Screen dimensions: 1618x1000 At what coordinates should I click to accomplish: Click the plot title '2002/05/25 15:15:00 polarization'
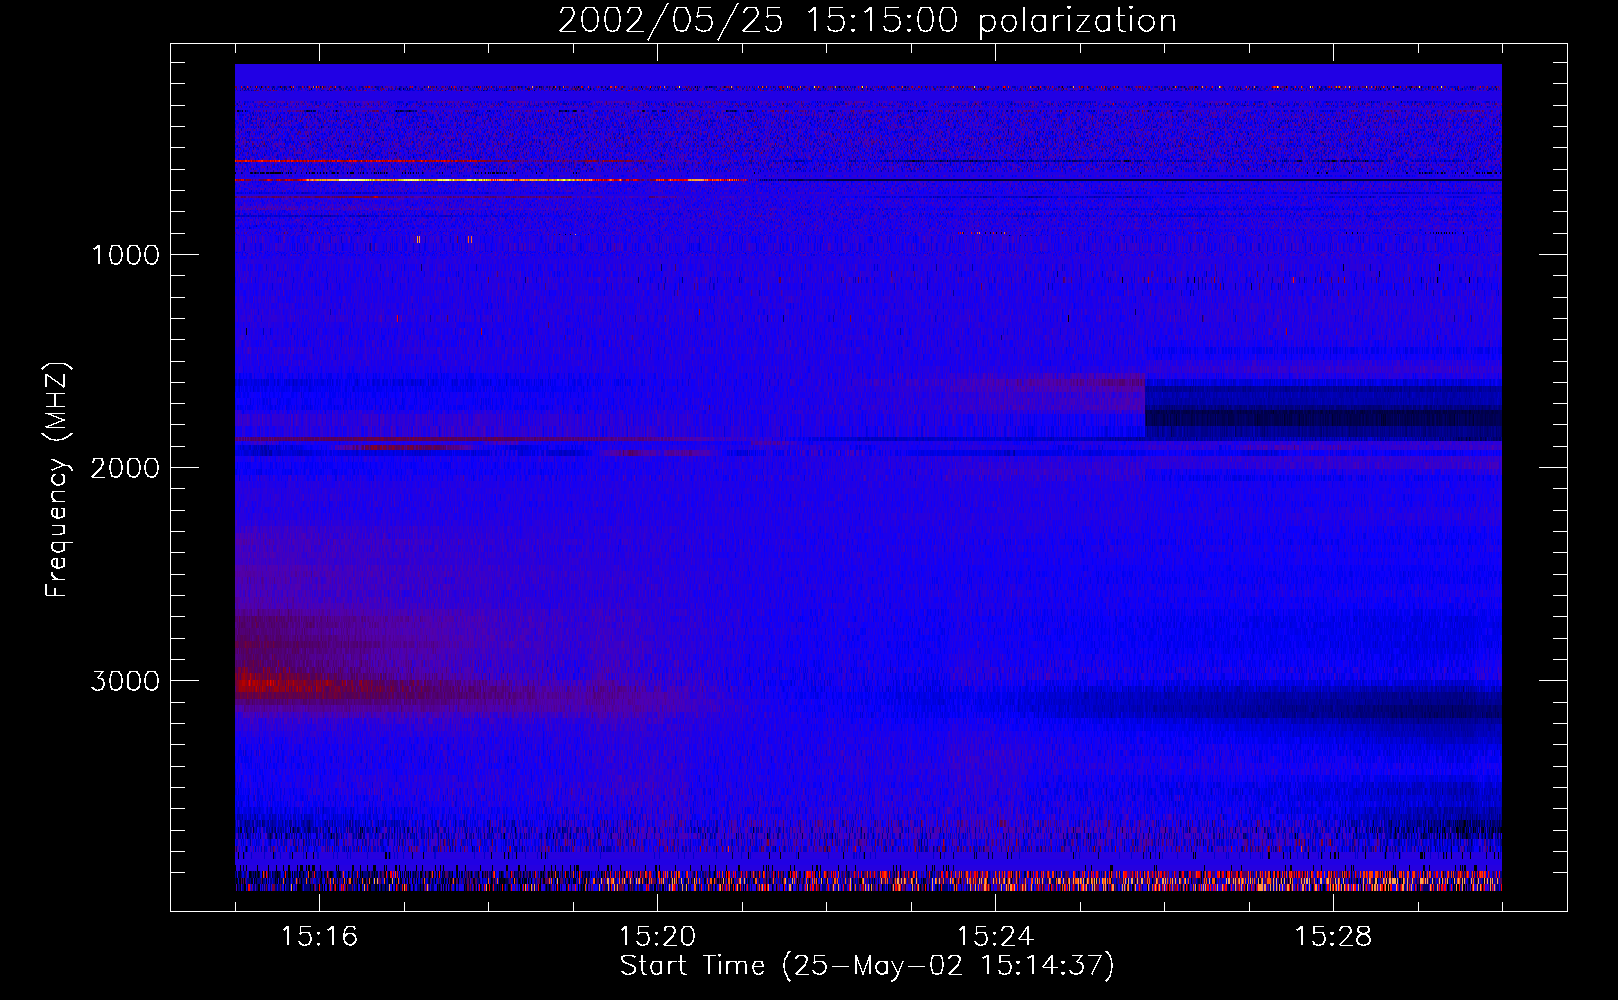tap(867, 21)
